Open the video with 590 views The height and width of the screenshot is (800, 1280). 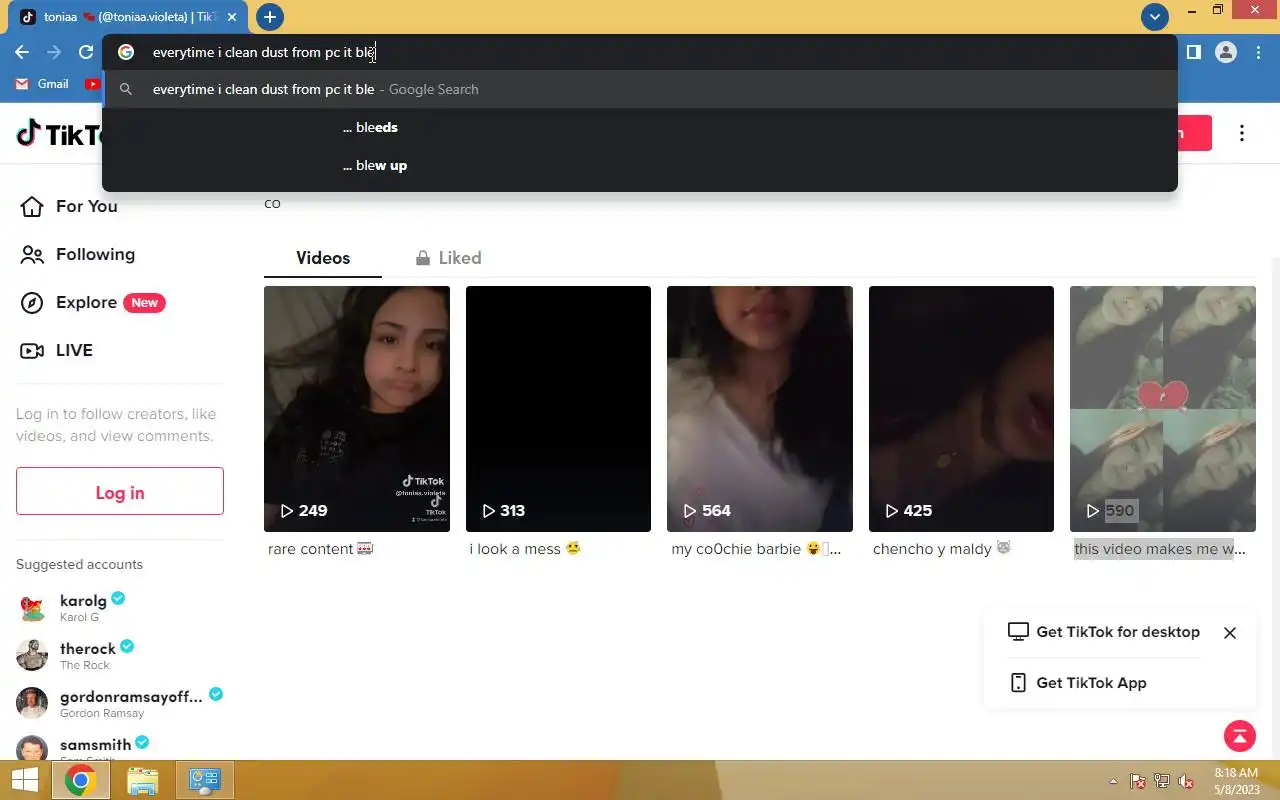point(1163,408)
